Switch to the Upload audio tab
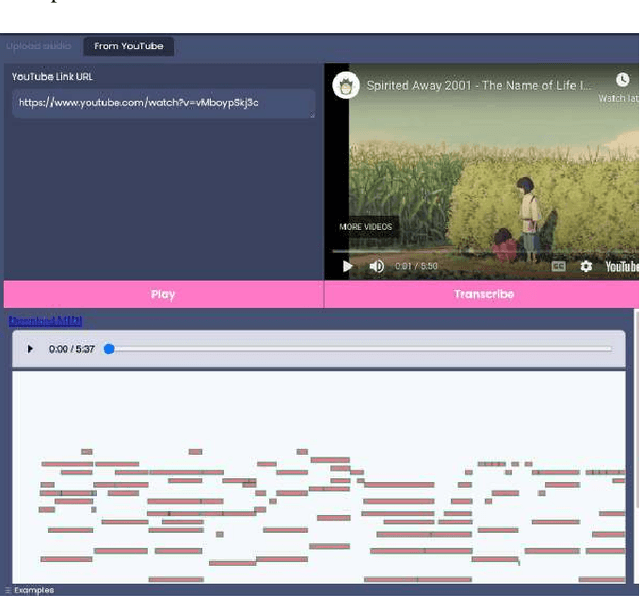The height and width of the screenshot is (597, 640). tap(39, 46)
